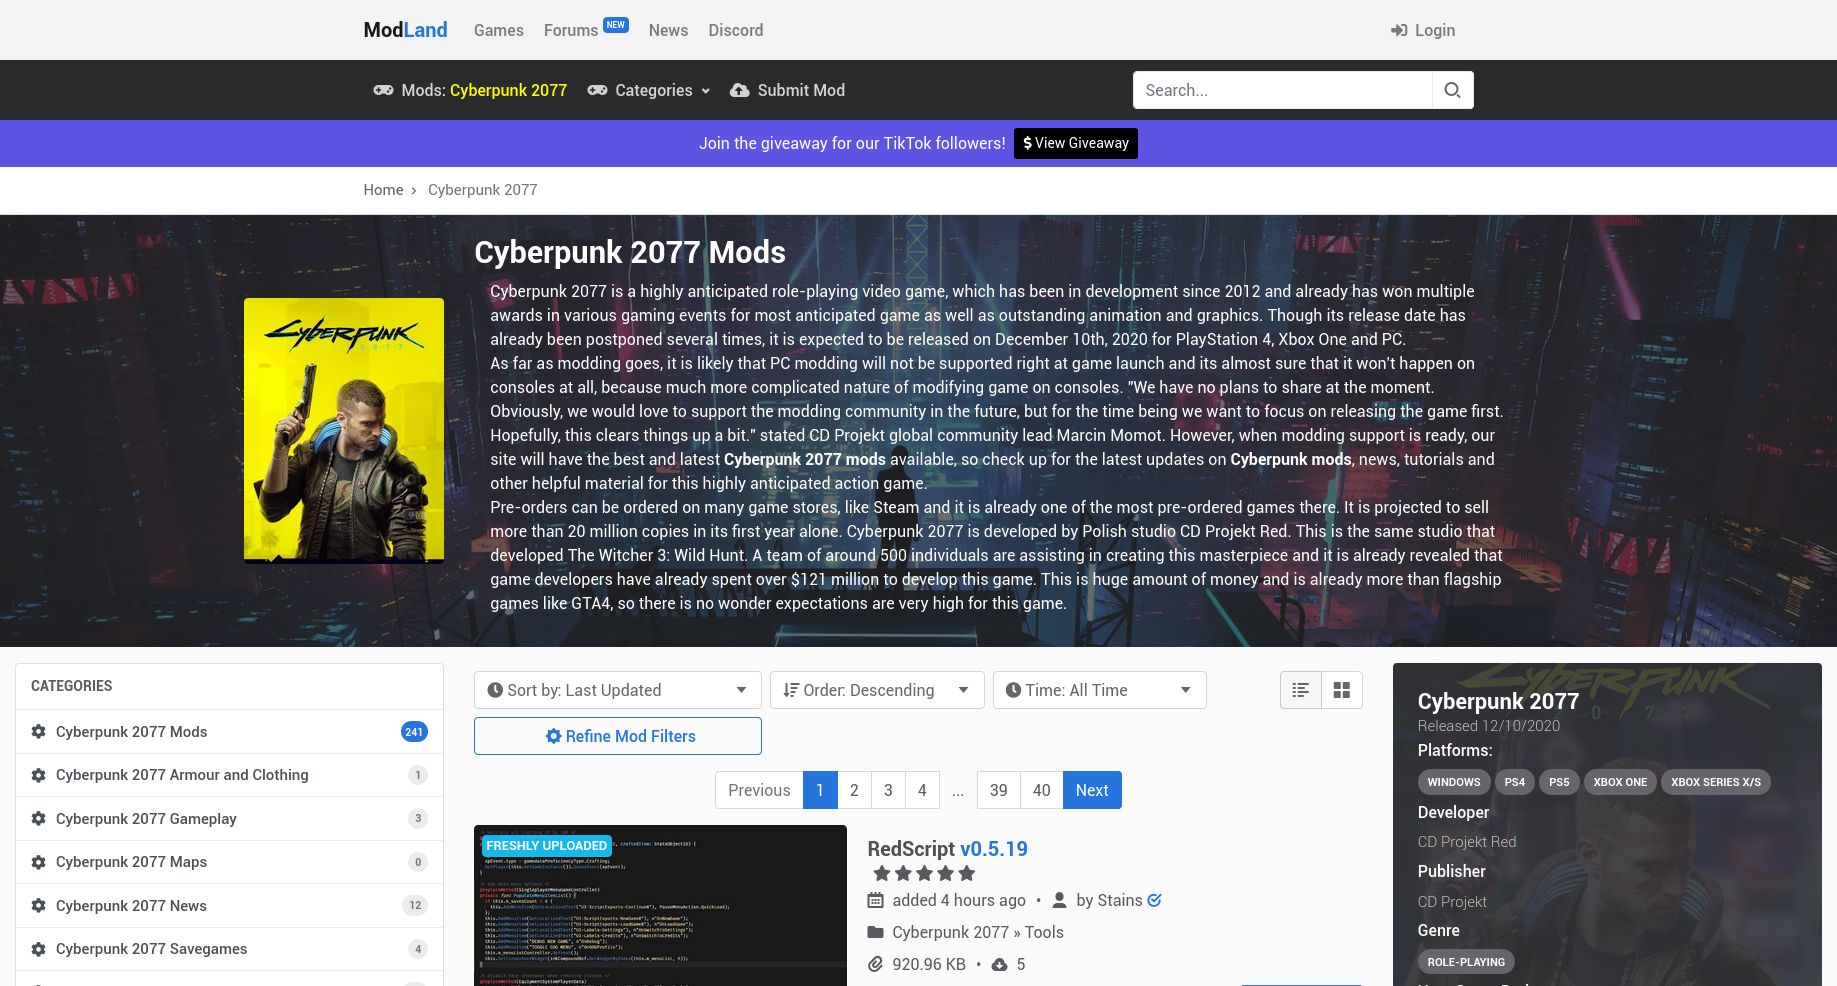
Task: Open Mods: Cyberpunk 2077 nav link
Action: (x=470, y=90)
